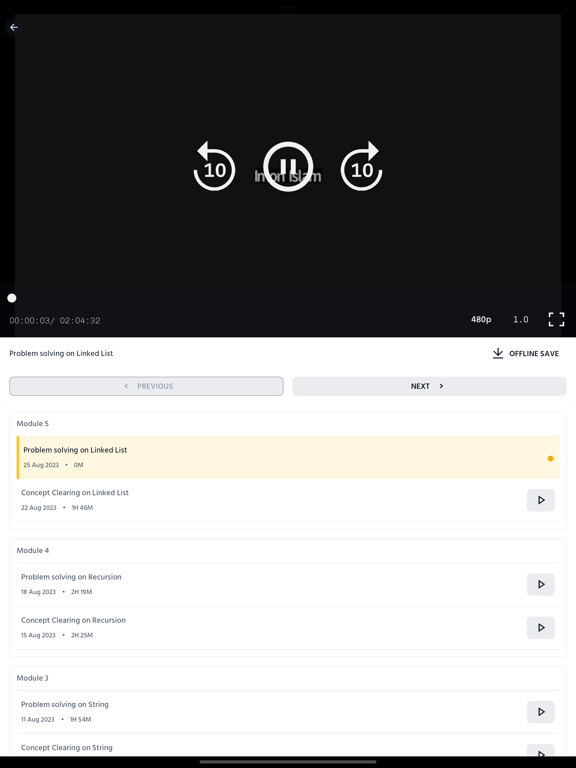Click the 2H 25M duration
The width and height of the screenshot is (576, 768).
[82, 635]
